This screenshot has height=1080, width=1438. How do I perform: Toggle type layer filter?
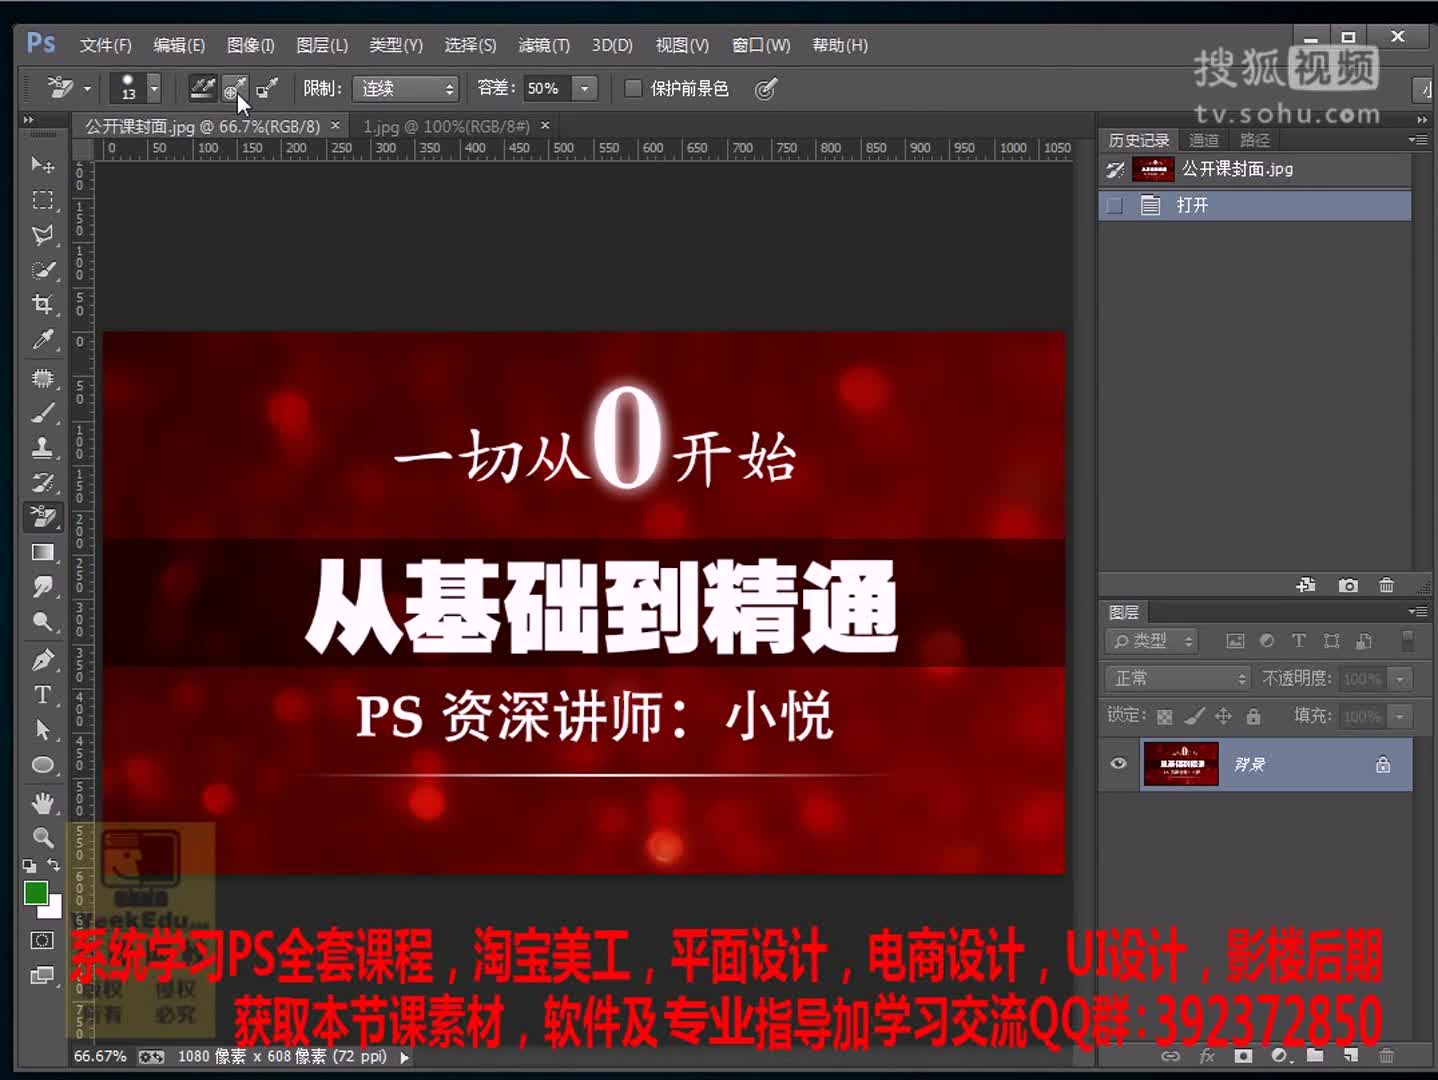point(1299,641)
